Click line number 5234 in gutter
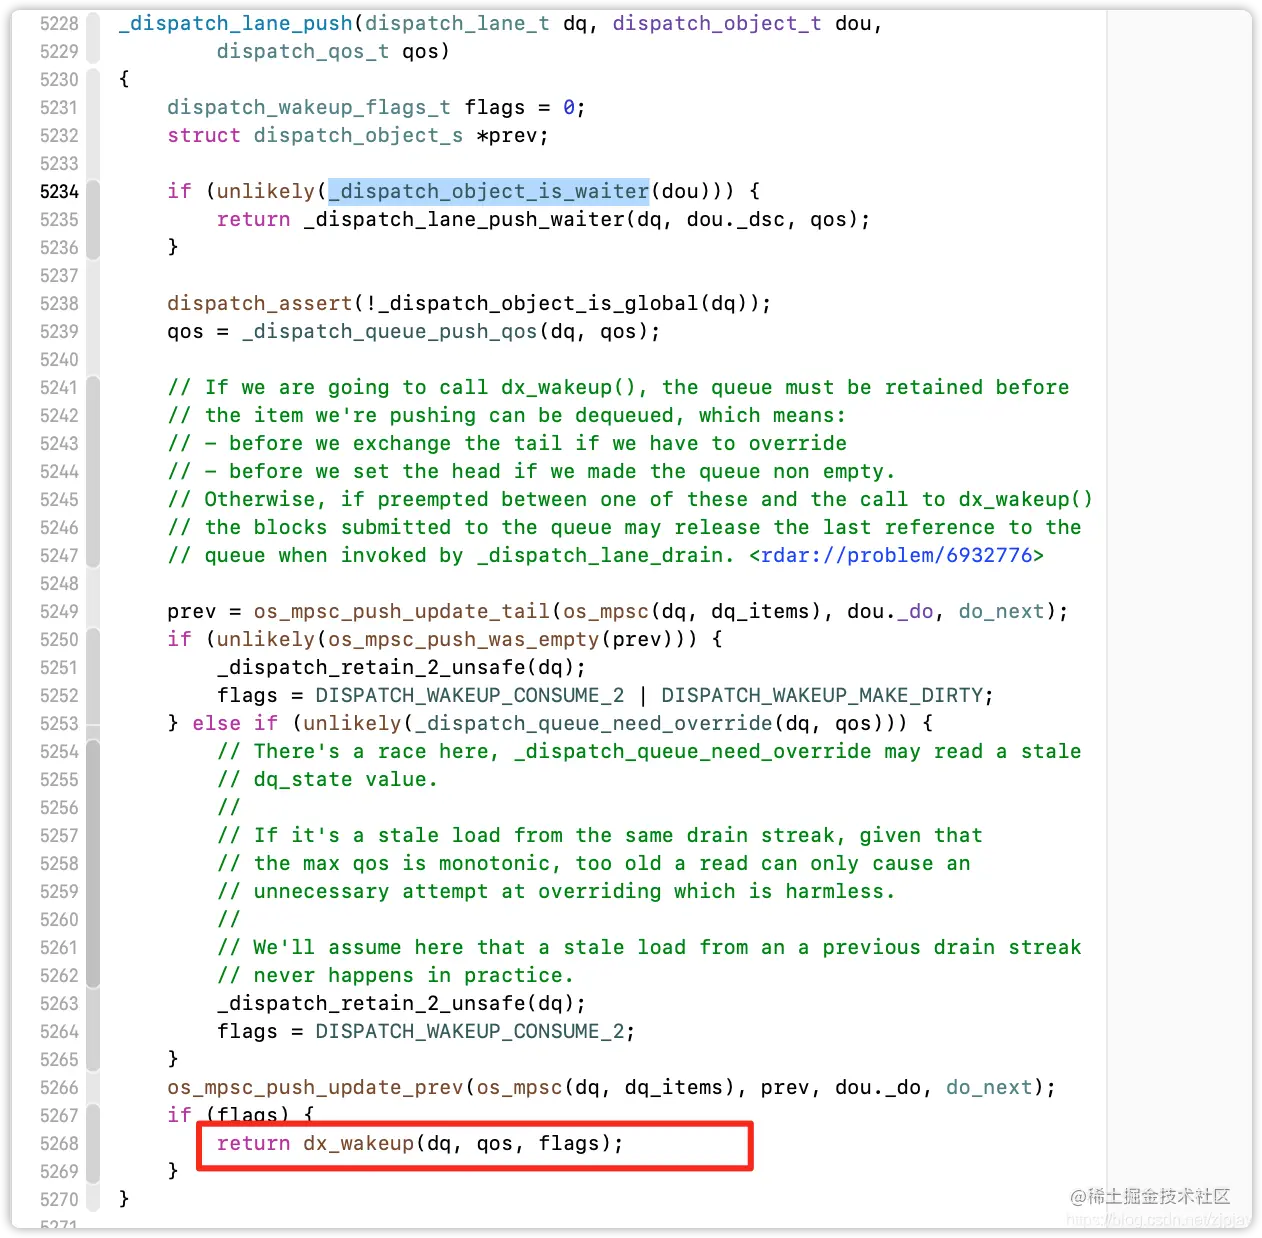The image size is (1262, 1238). click(59, 191)
